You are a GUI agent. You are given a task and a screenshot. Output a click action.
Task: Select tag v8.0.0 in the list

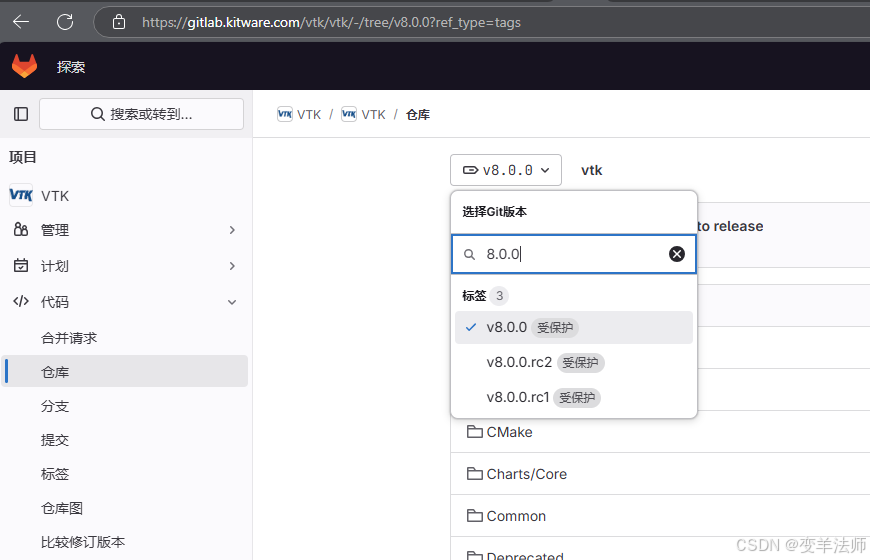pyautogui.click(x=574, y=327)
